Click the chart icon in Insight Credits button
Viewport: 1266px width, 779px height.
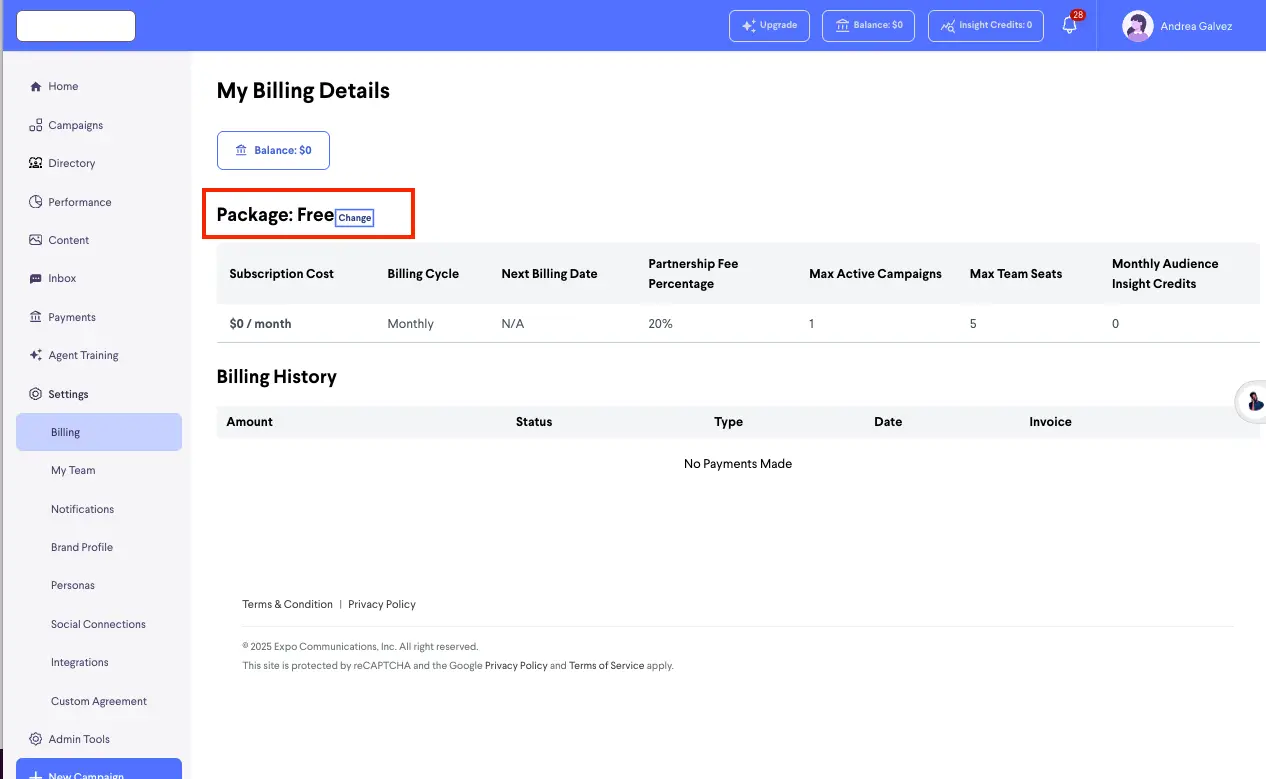coord(948,26)
